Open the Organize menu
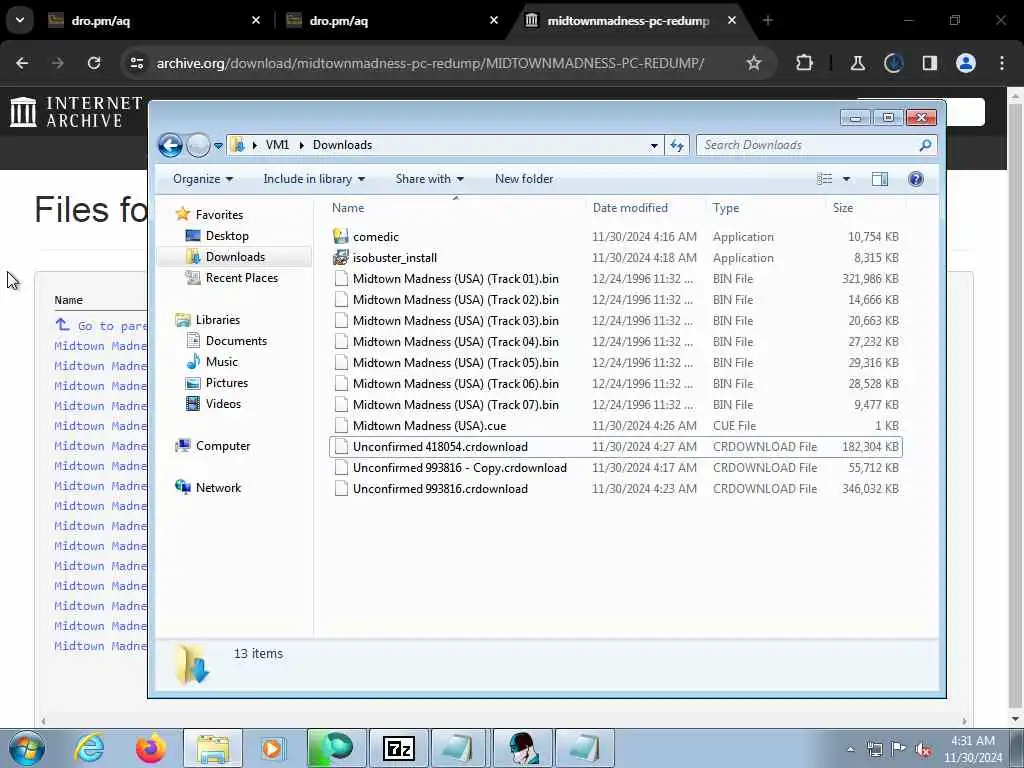The height and width of the screenshot is (768, 1024). coord(202,179)
